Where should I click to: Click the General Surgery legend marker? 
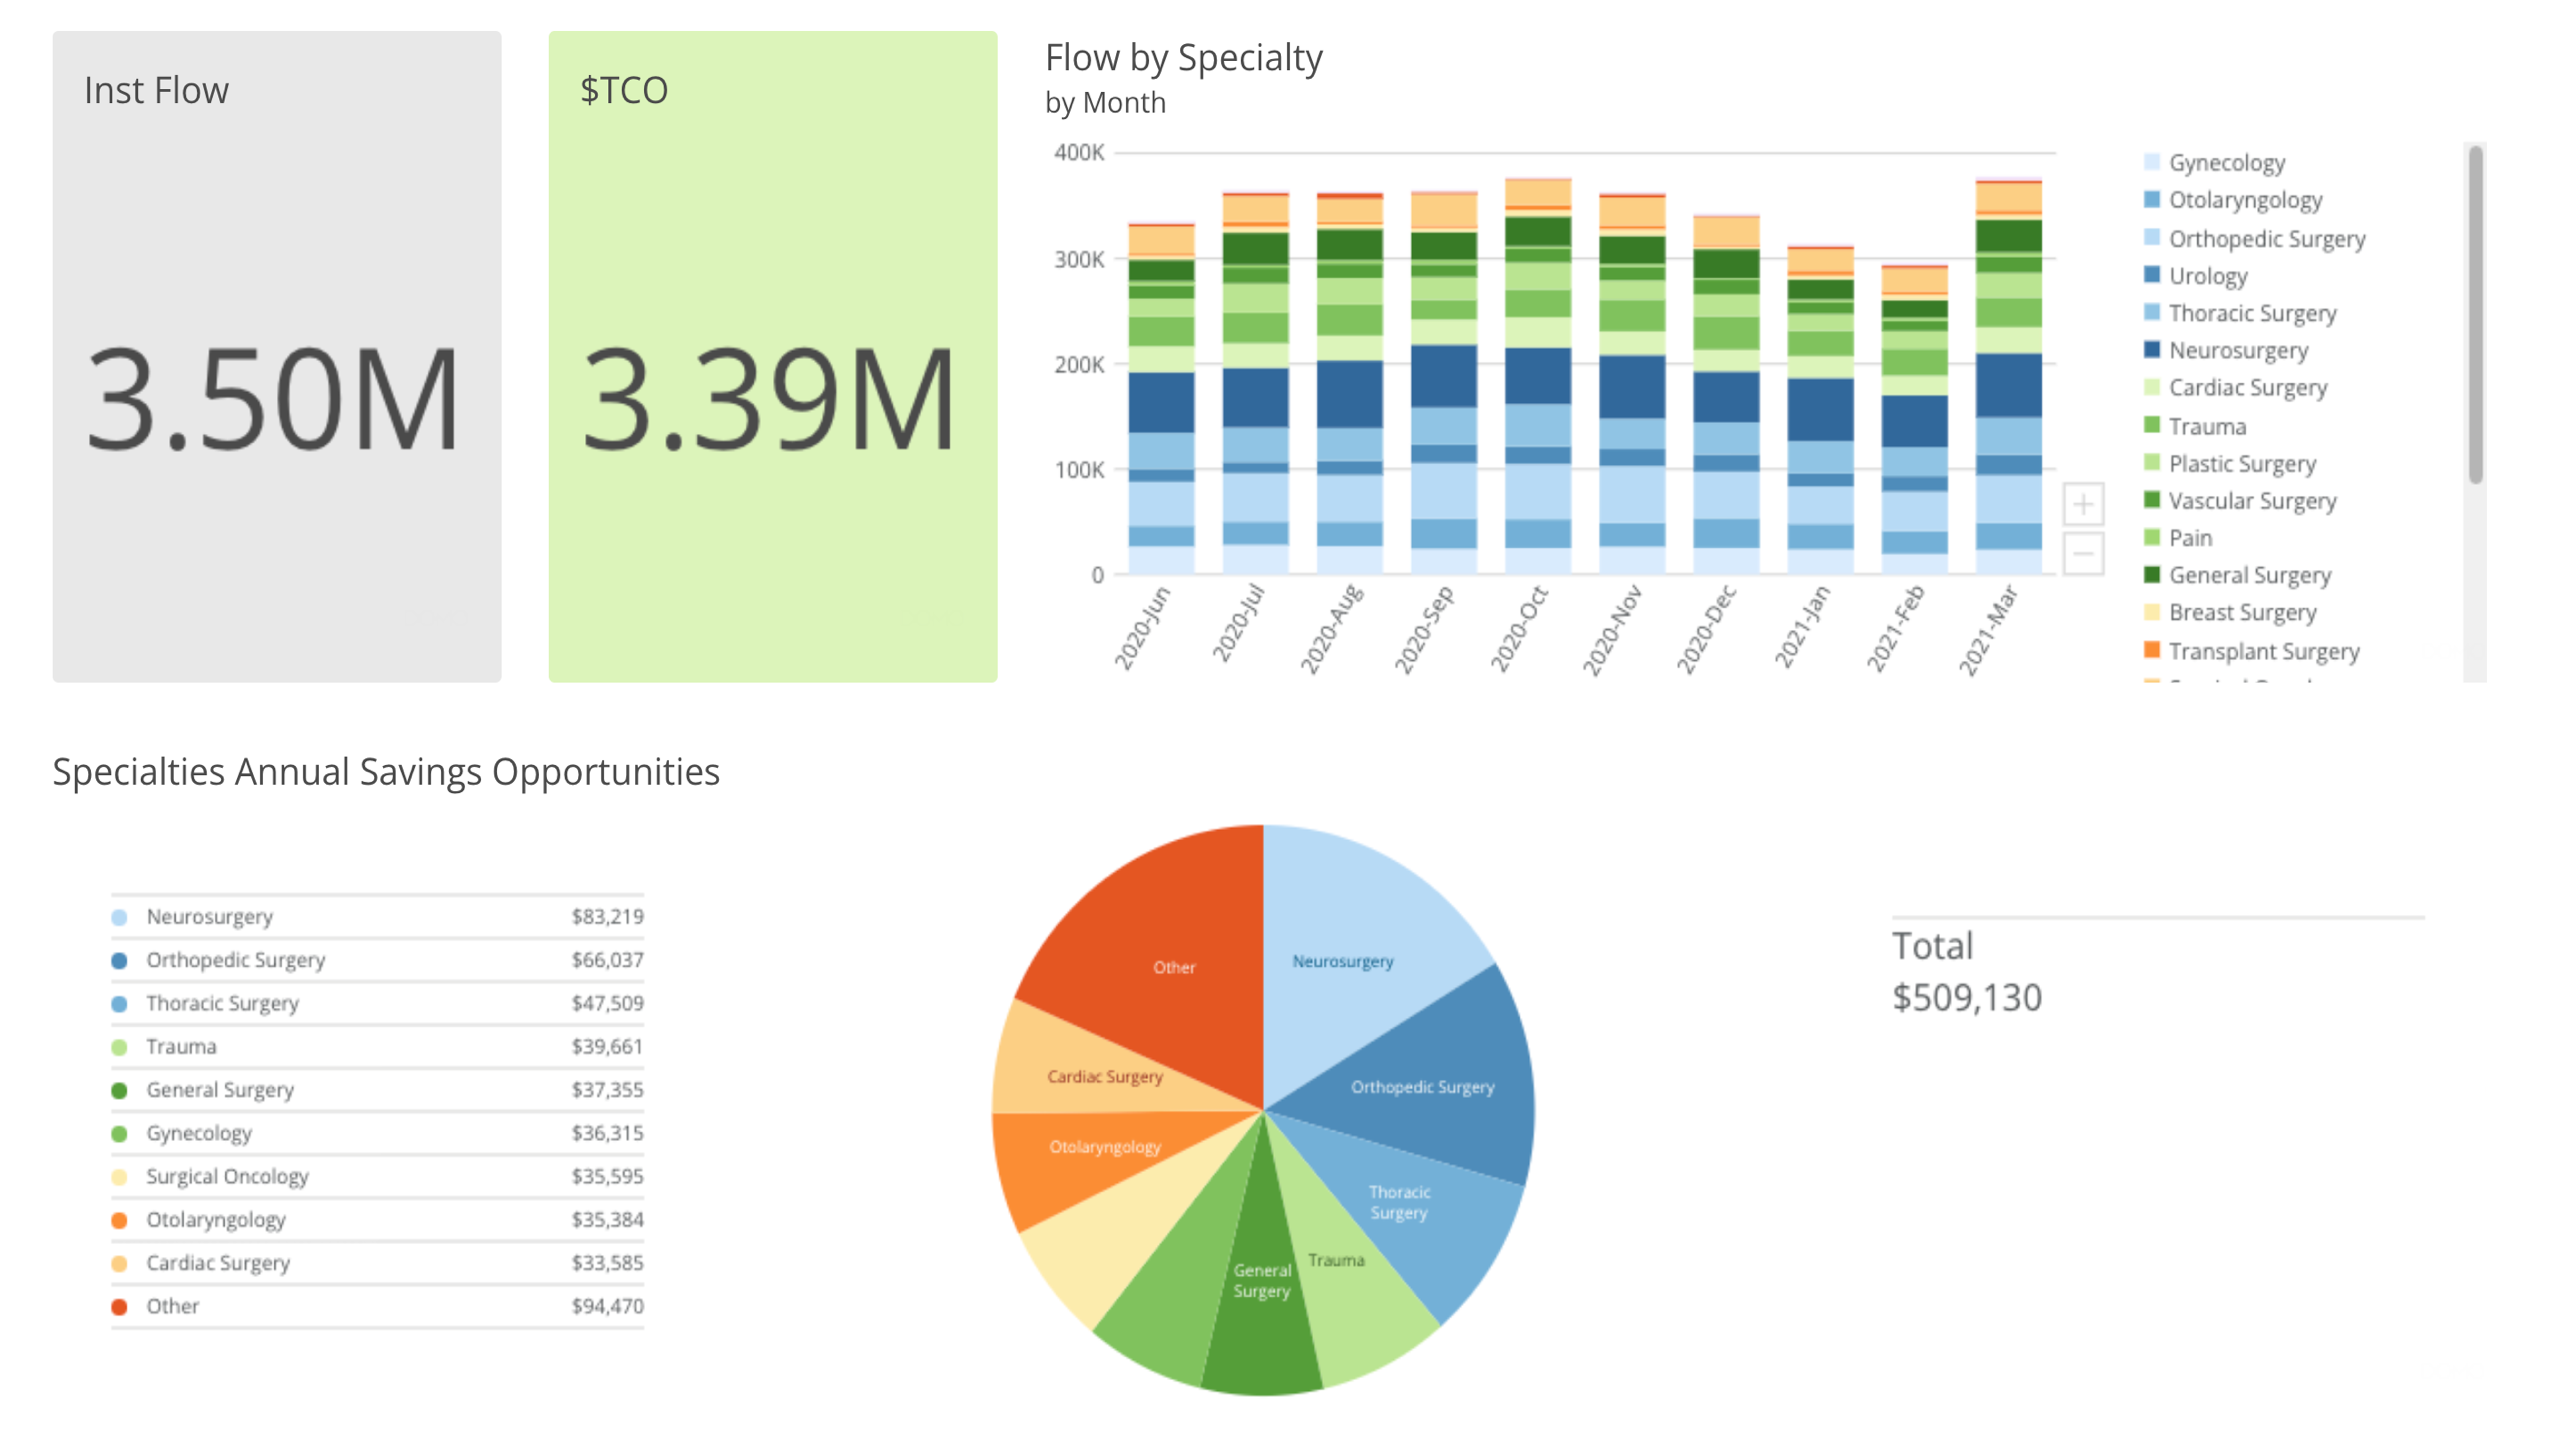2152,574
